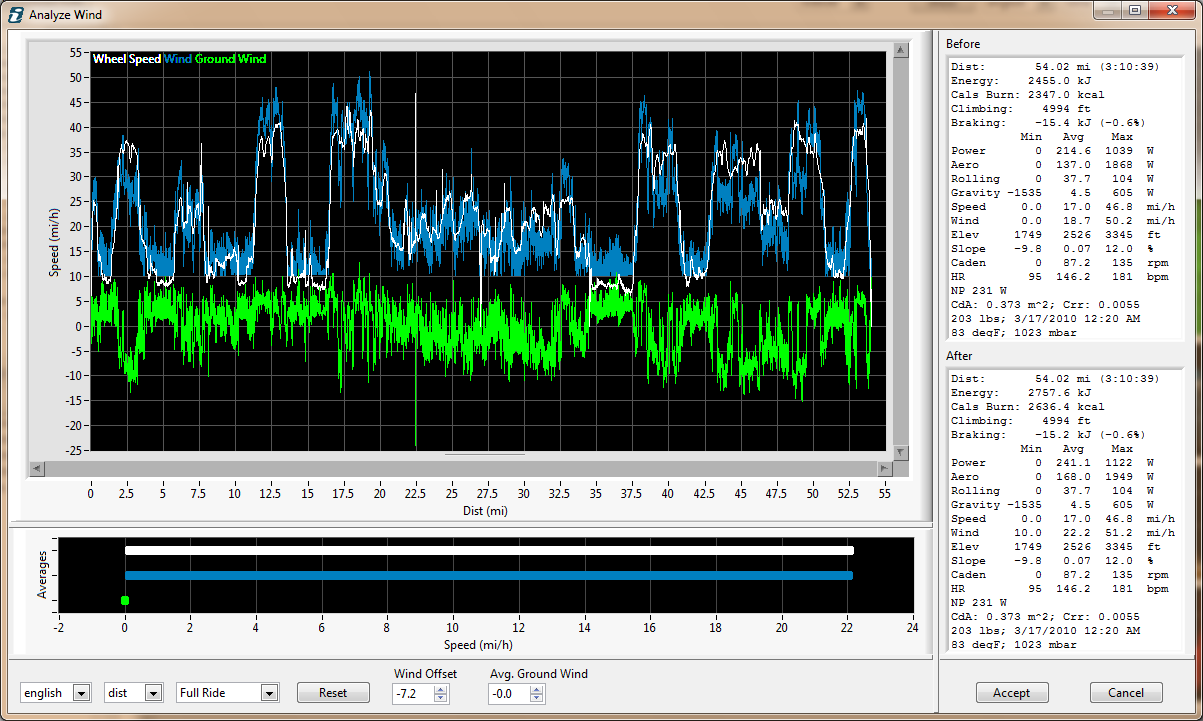Click the Accept button
This screenshot has width=1203, height=721.
coord(1011,693)
